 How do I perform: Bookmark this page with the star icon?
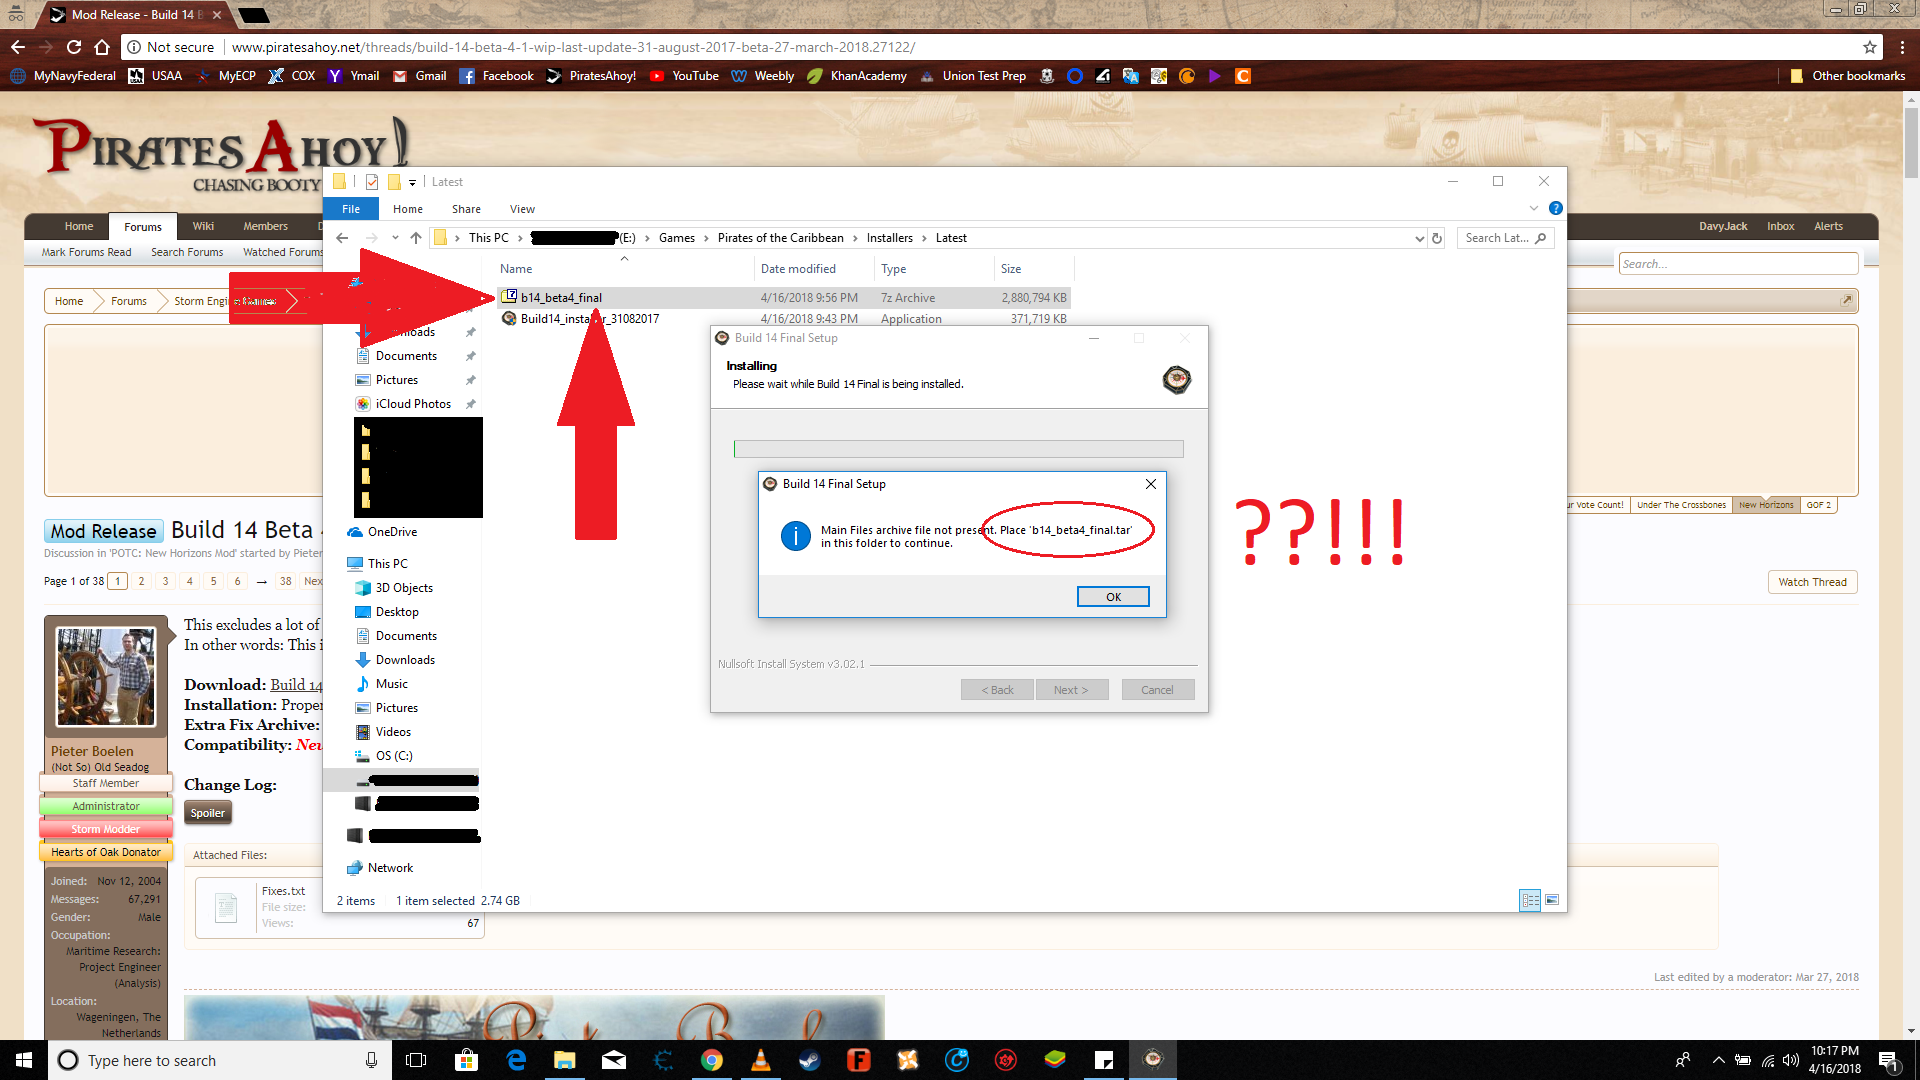point(1869,47)
